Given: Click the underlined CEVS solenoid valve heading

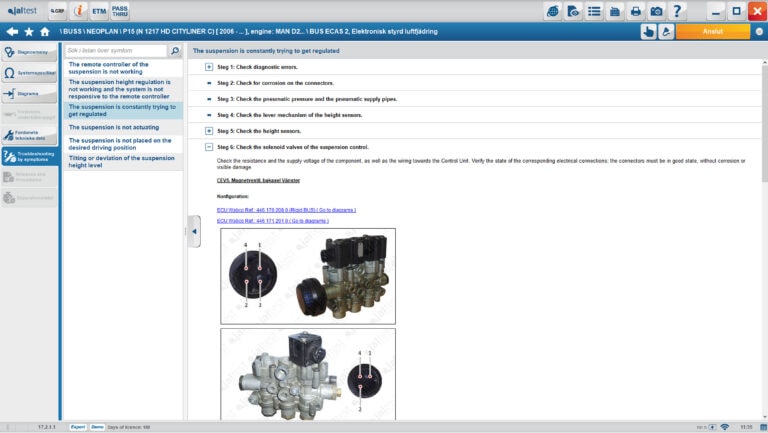Looking at the screenshot, I should pyautogui.click(x=258, y=180).
